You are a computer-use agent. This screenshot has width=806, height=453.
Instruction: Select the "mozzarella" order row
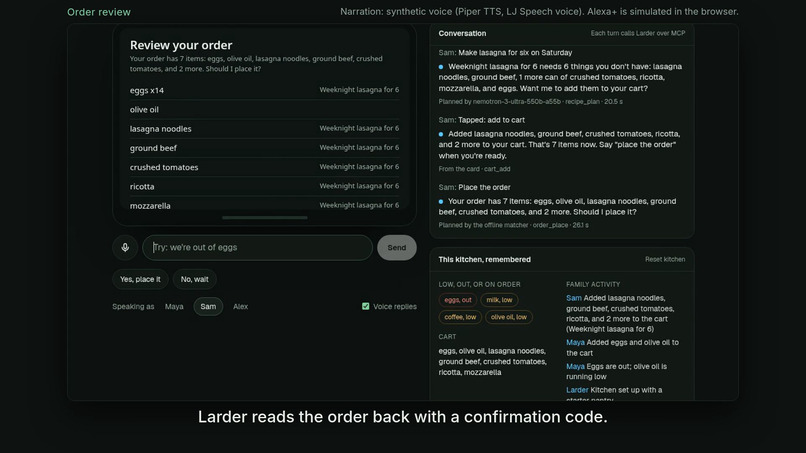coord(264,205)
